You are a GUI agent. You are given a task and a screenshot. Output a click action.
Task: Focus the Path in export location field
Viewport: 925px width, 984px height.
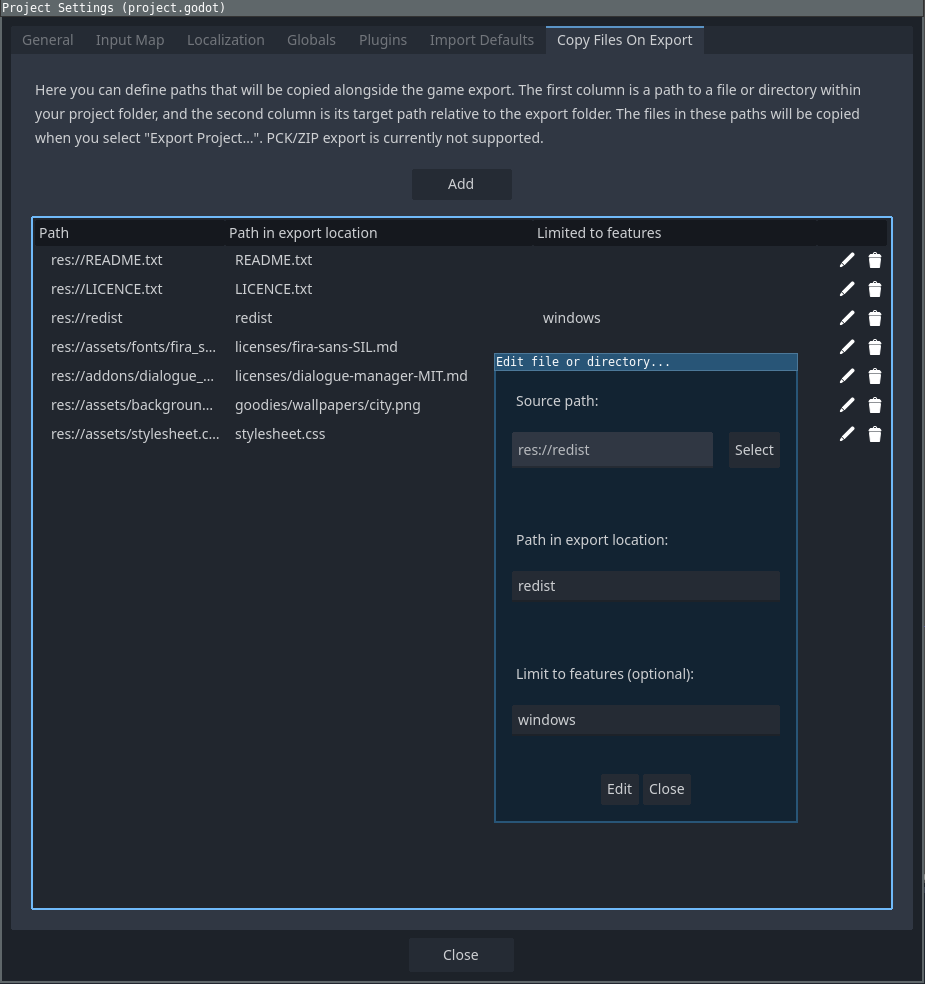pos(646,586)
